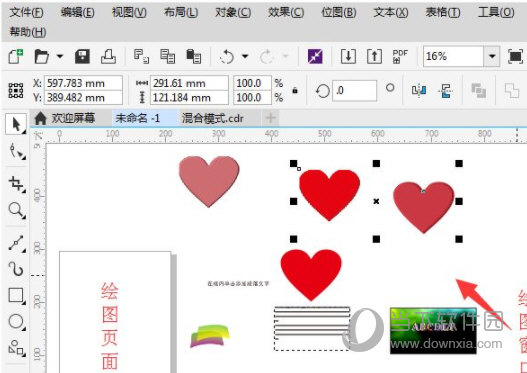Image resolution: width=527 pixels, height=373 pixels.
Task: Toggle the lock ratio padlock
Action: (295, 90)
